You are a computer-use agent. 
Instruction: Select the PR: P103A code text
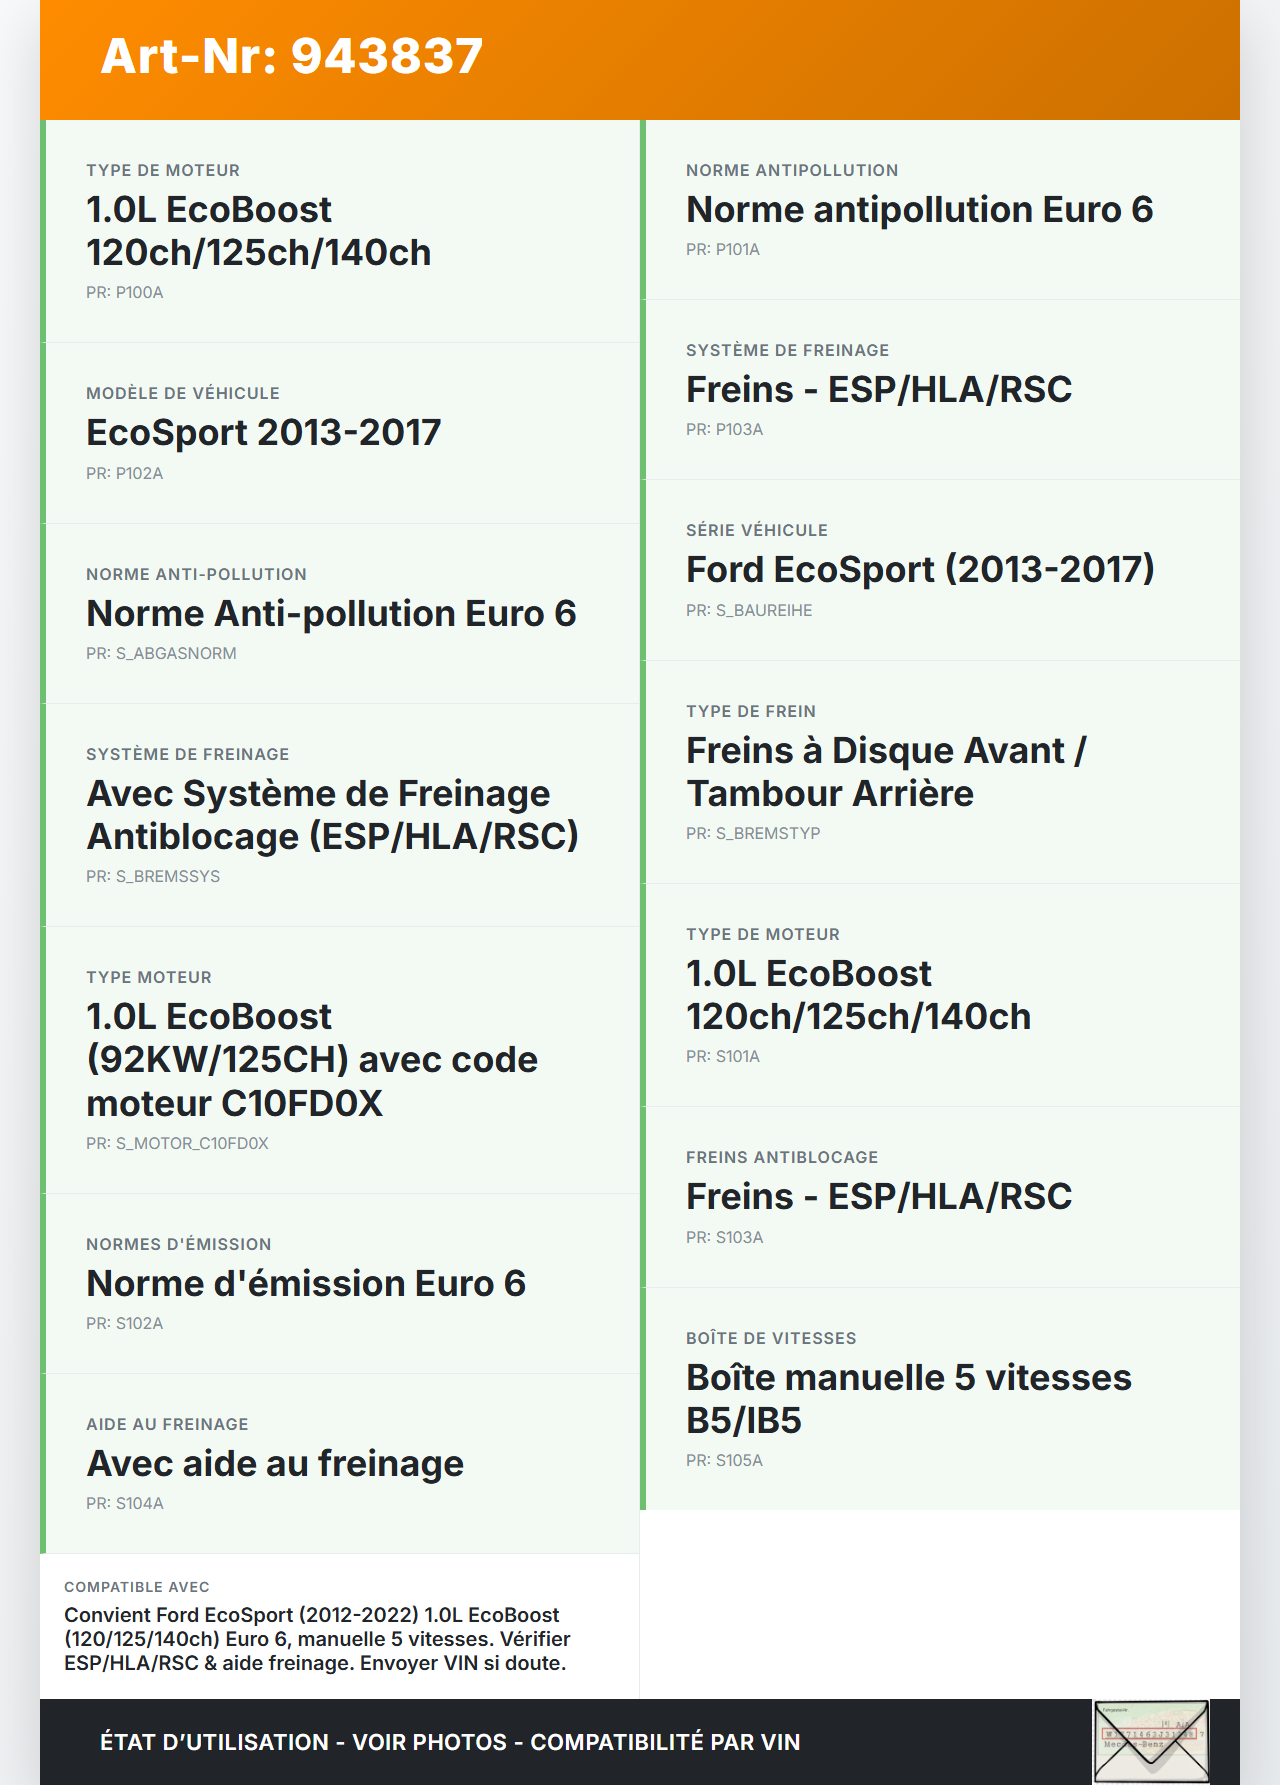724,430
